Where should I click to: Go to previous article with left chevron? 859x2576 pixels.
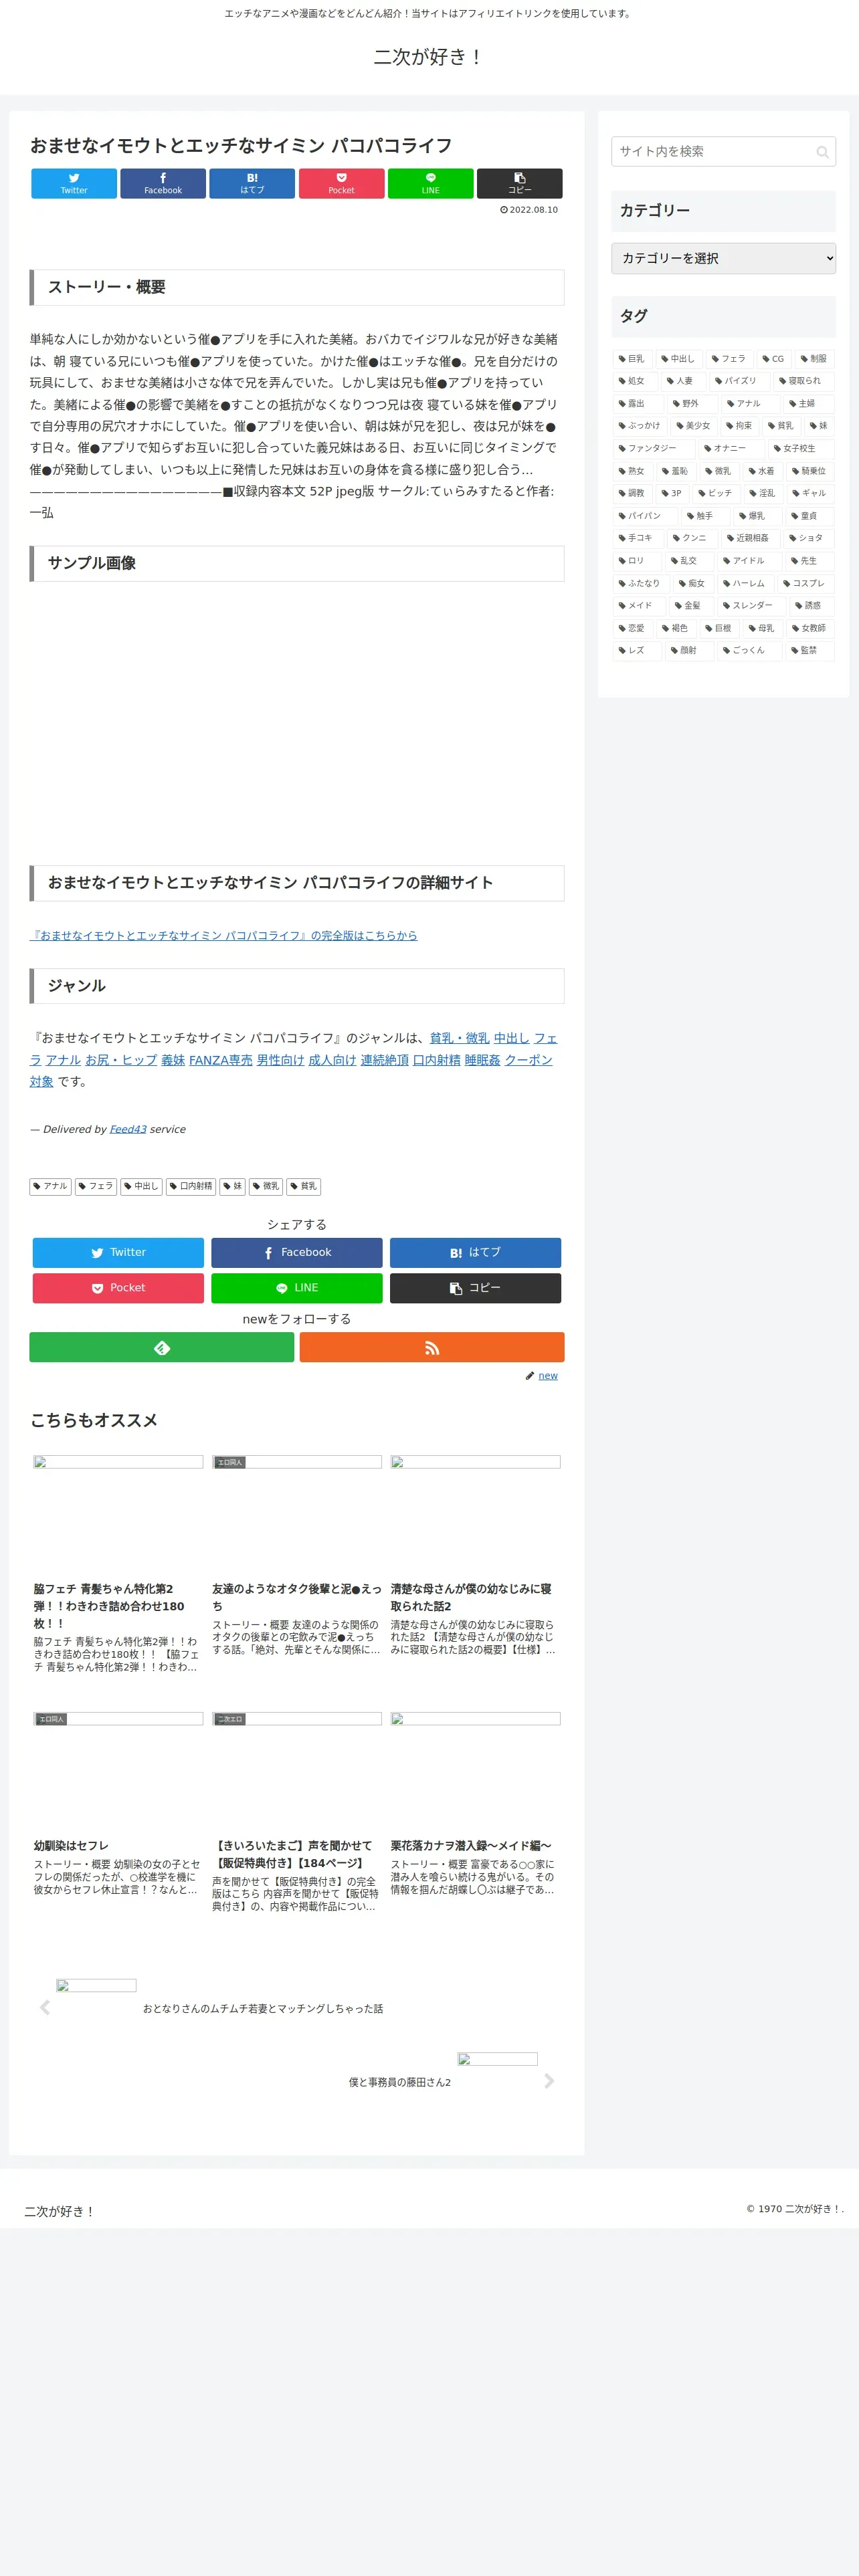click(x=45, y=2007)
